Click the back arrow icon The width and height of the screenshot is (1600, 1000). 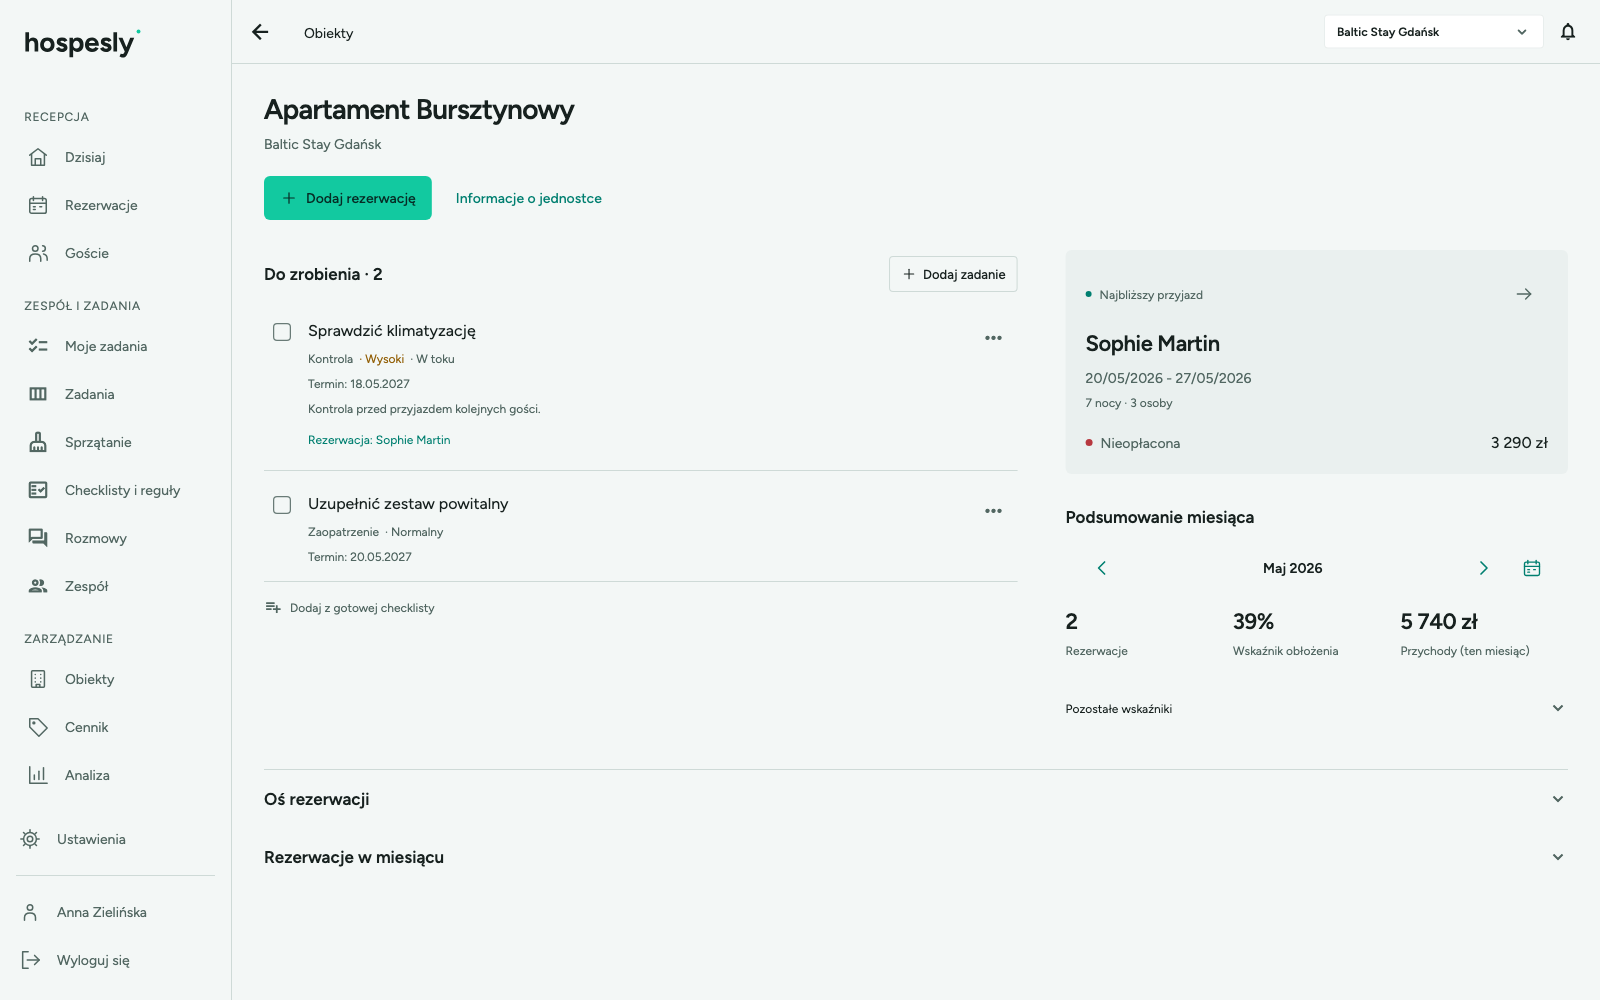point(260,32)
